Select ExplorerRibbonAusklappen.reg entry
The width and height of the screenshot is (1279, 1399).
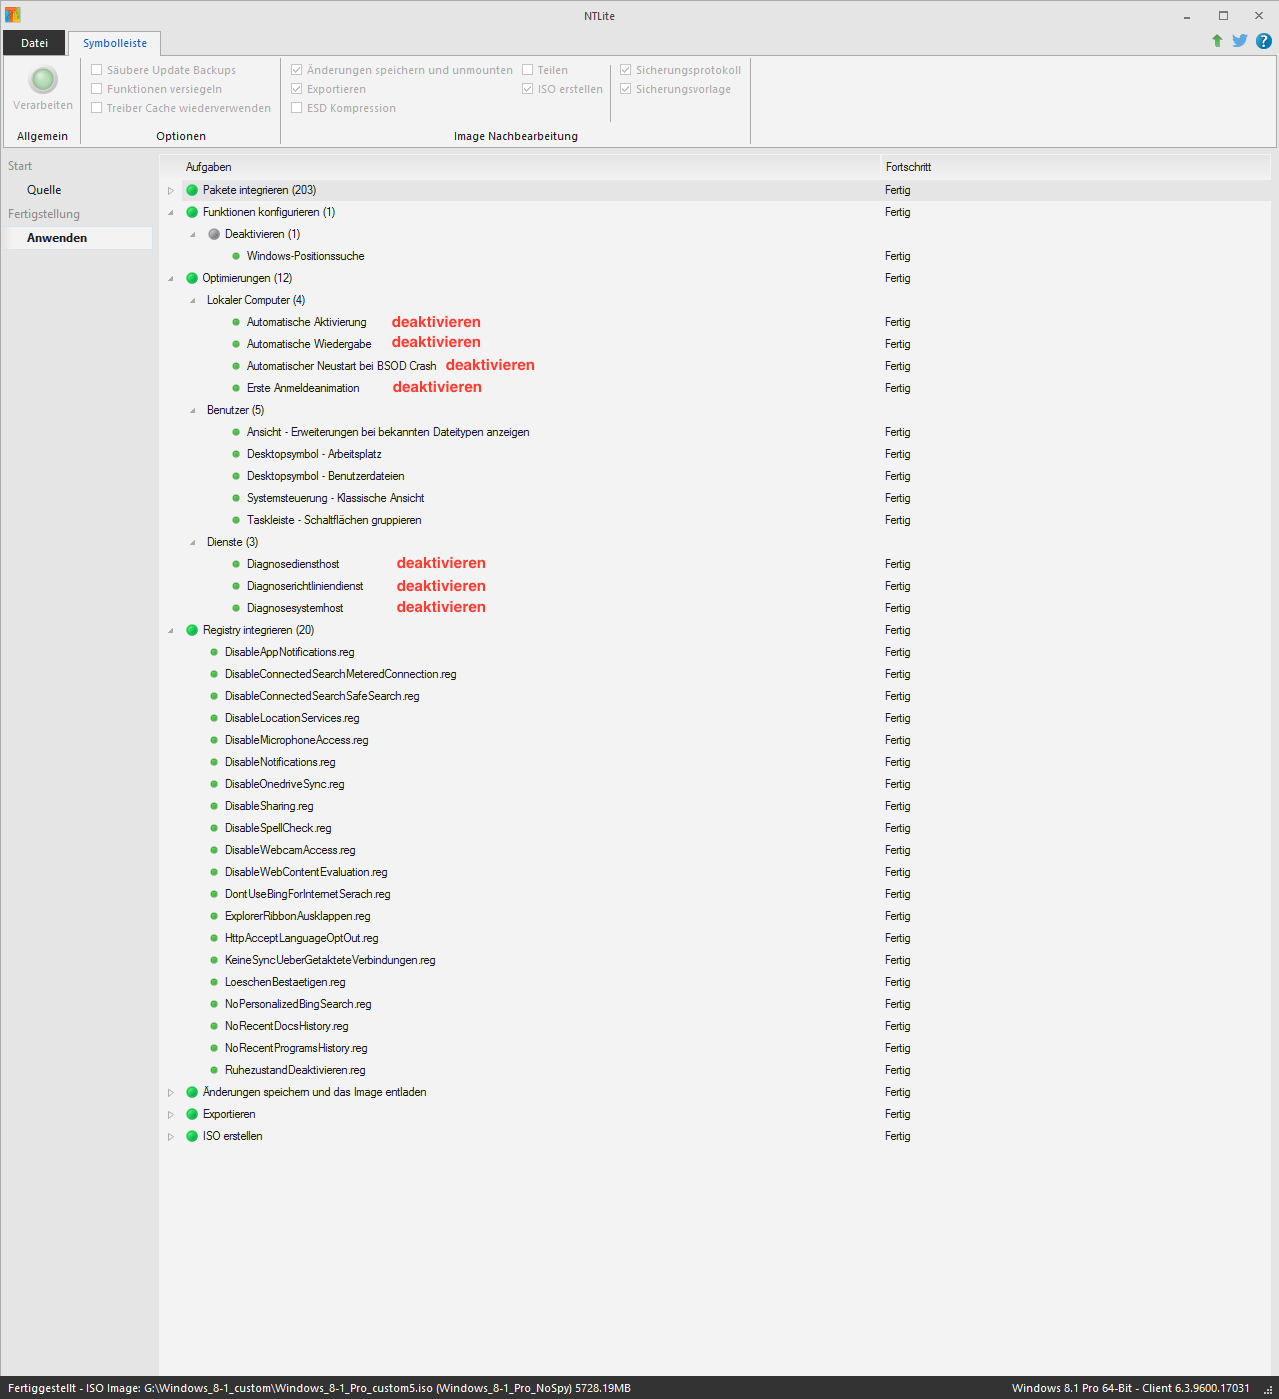[297, 916]
